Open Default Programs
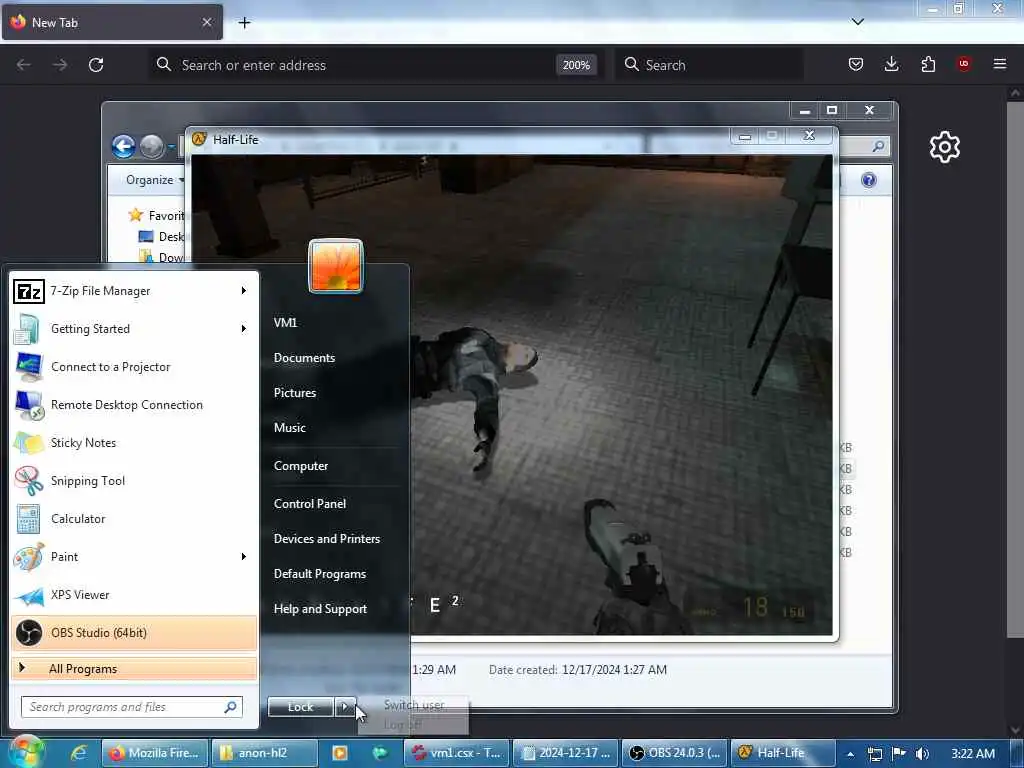The image size is (1024, 768). click(x=319, y=574)
